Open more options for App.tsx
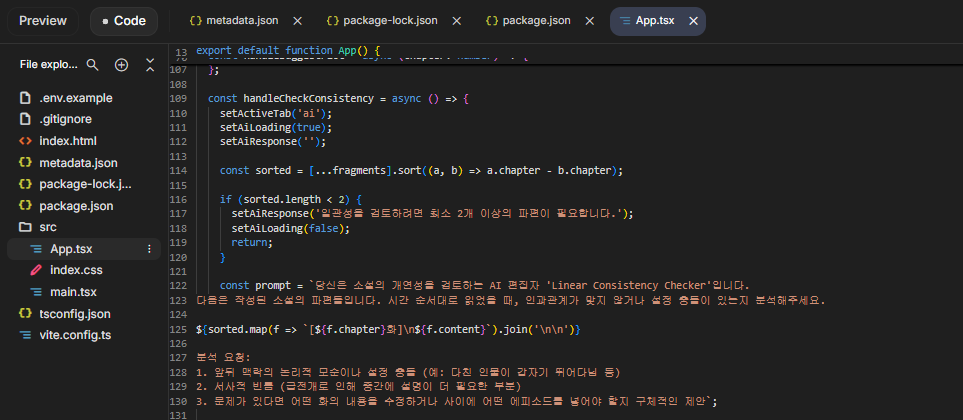 149,249
